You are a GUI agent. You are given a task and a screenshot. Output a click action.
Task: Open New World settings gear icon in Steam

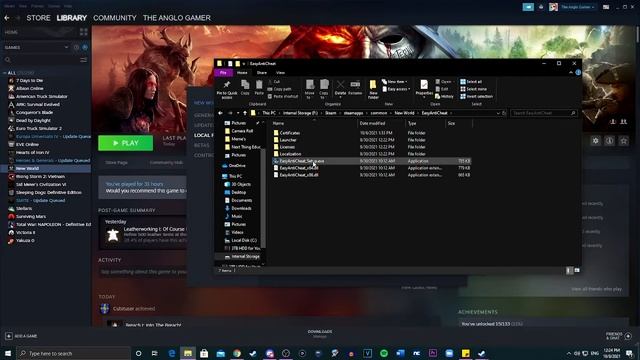596,141
